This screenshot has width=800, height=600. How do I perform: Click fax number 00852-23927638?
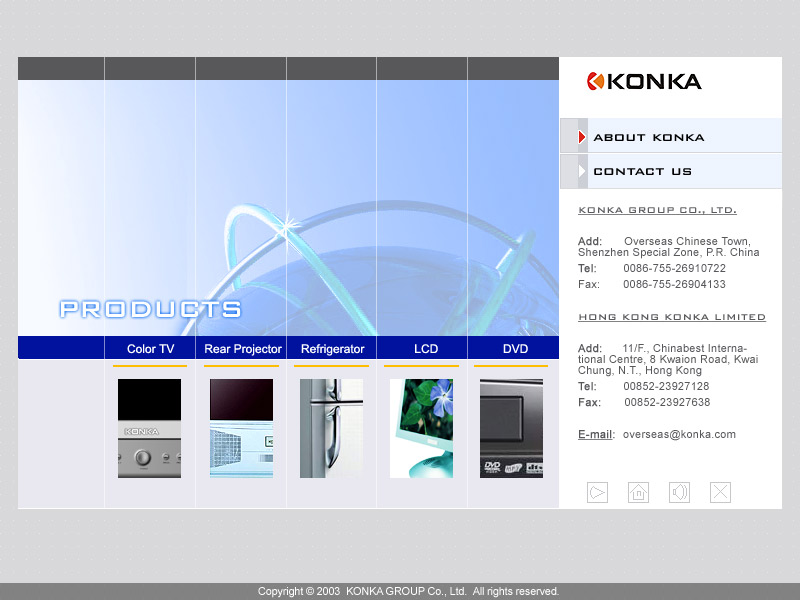pyautogui.click(x=667, y=402)
